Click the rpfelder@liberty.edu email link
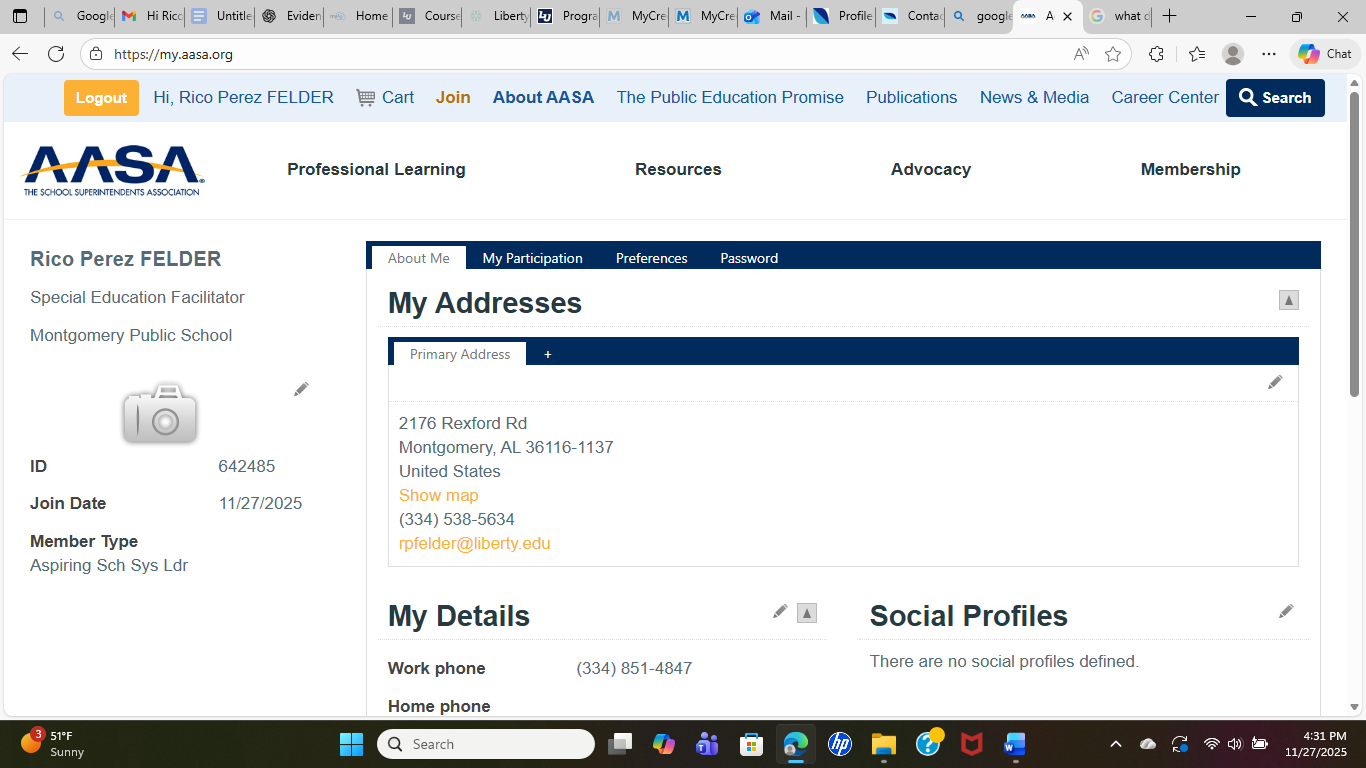Viewport: 1366px width, 768px height. pos(474,543)
